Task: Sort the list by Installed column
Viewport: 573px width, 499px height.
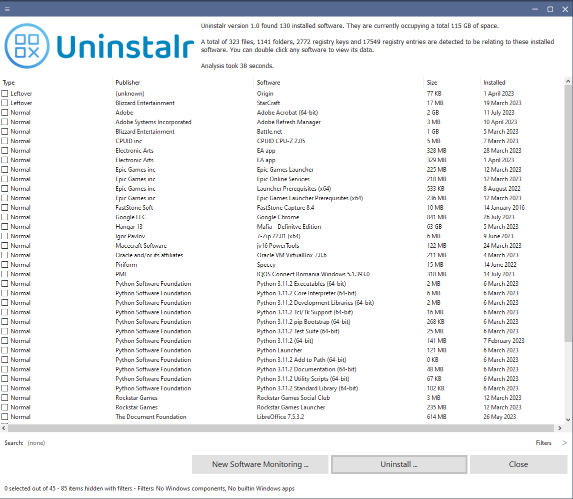Action: click(494, 83)
